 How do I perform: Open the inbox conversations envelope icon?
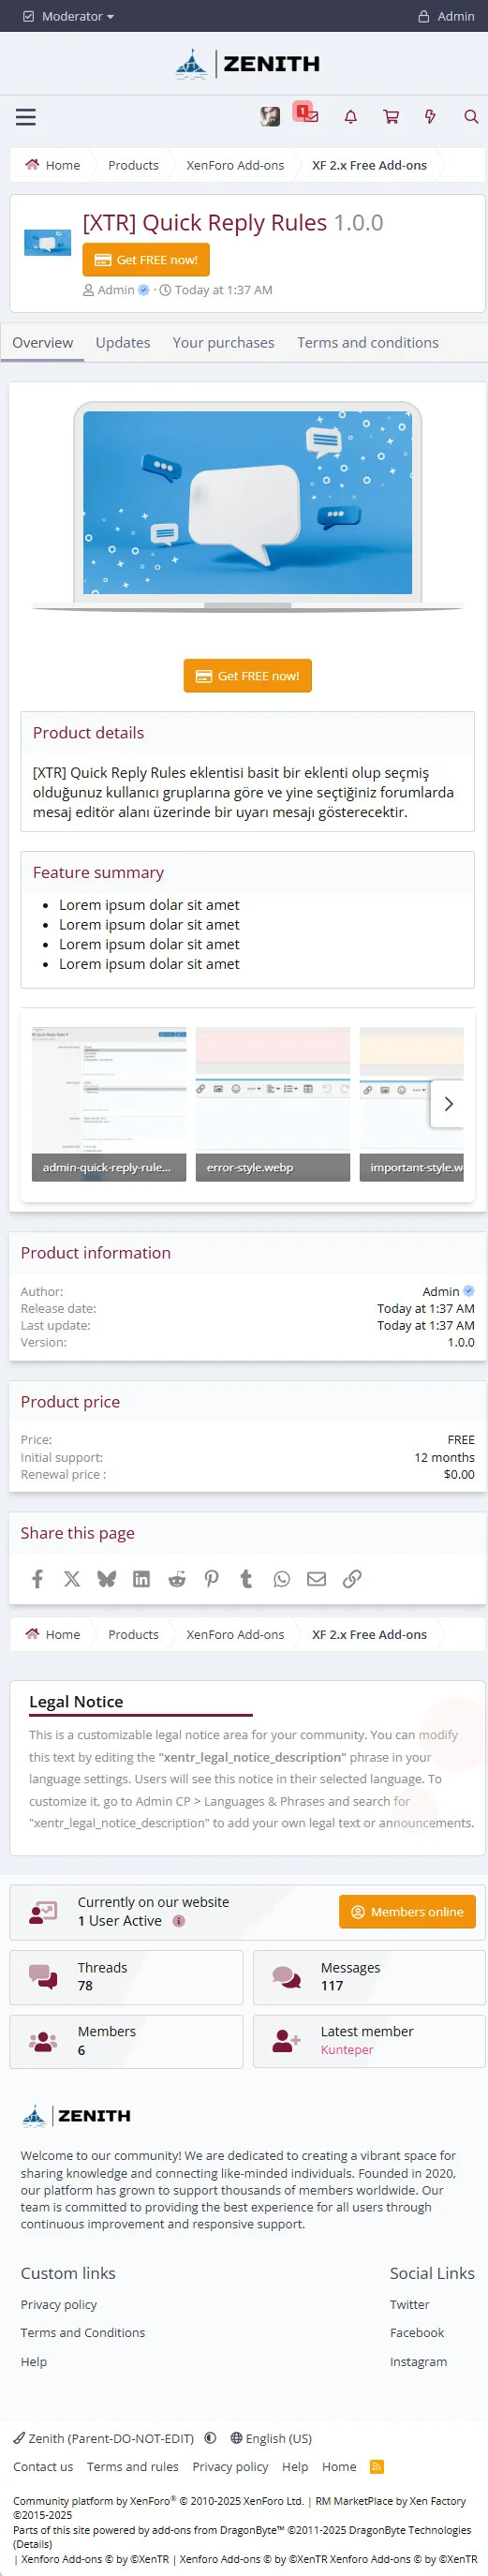[x=311, y=117]
